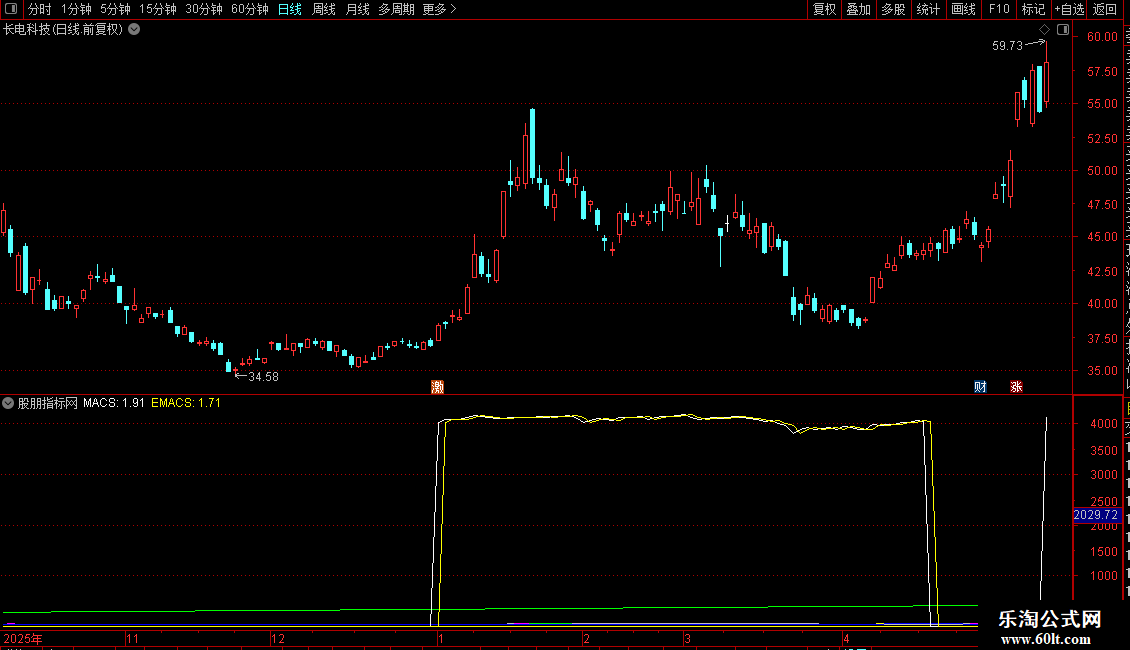The image size is (1130, 650).
Task: Select the 30分钟 period
Action: (204, 9)
